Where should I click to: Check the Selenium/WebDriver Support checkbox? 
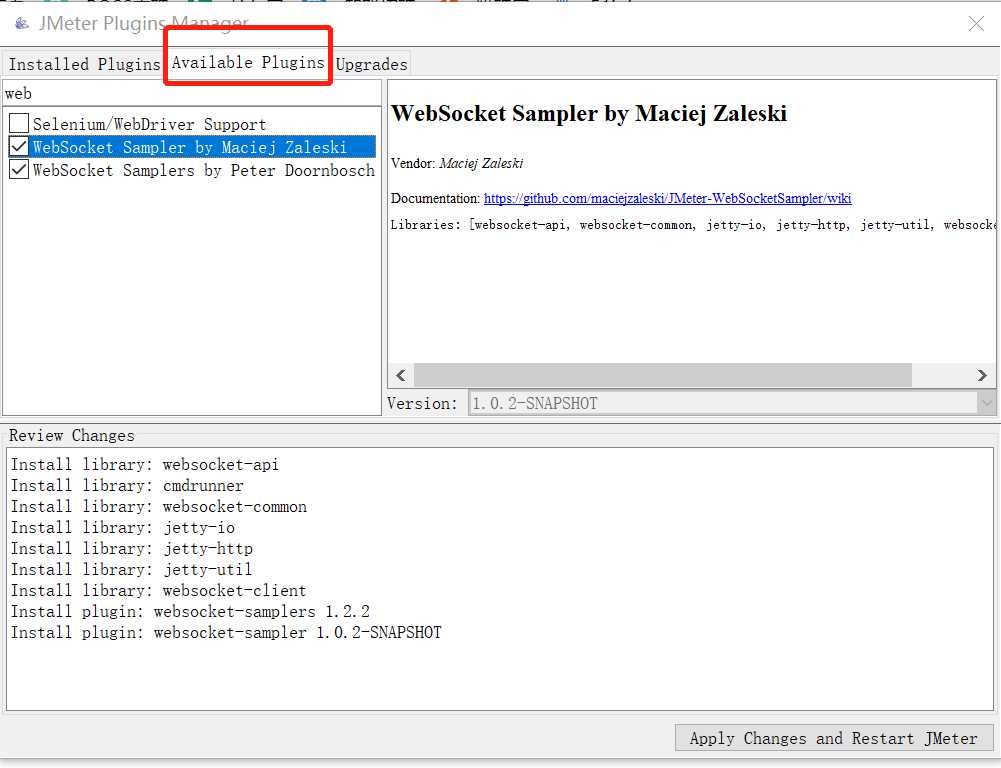click(x=19, y=123)
